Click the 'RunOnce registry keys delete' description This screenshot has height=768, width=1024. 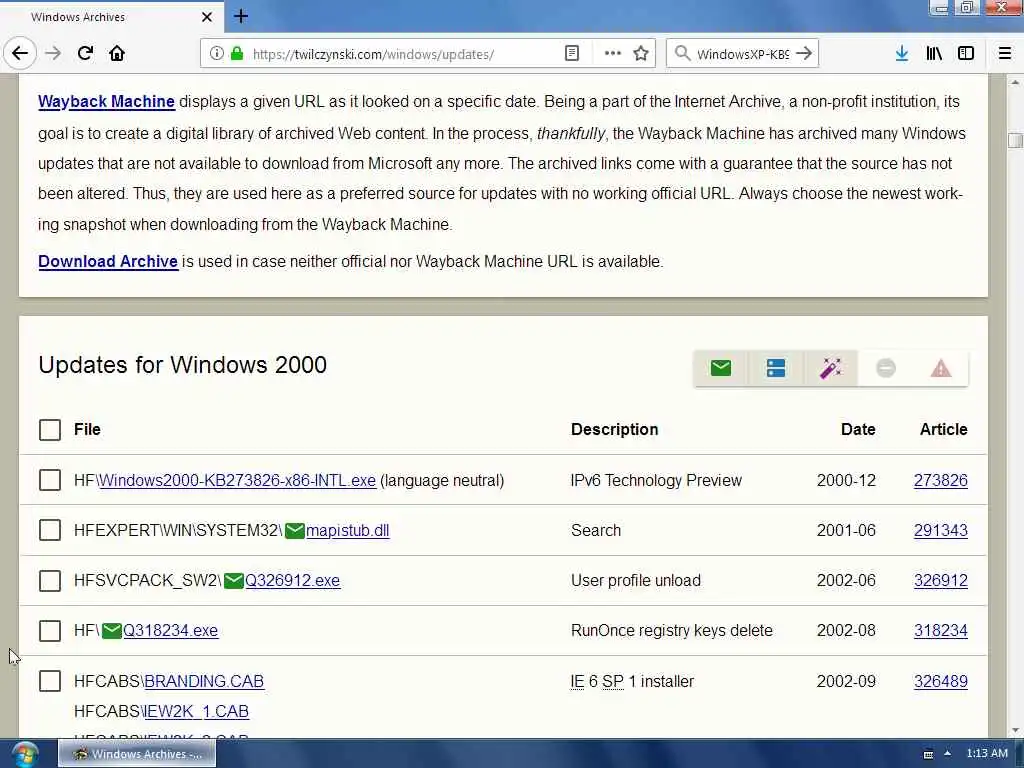(x=672, y=631)
